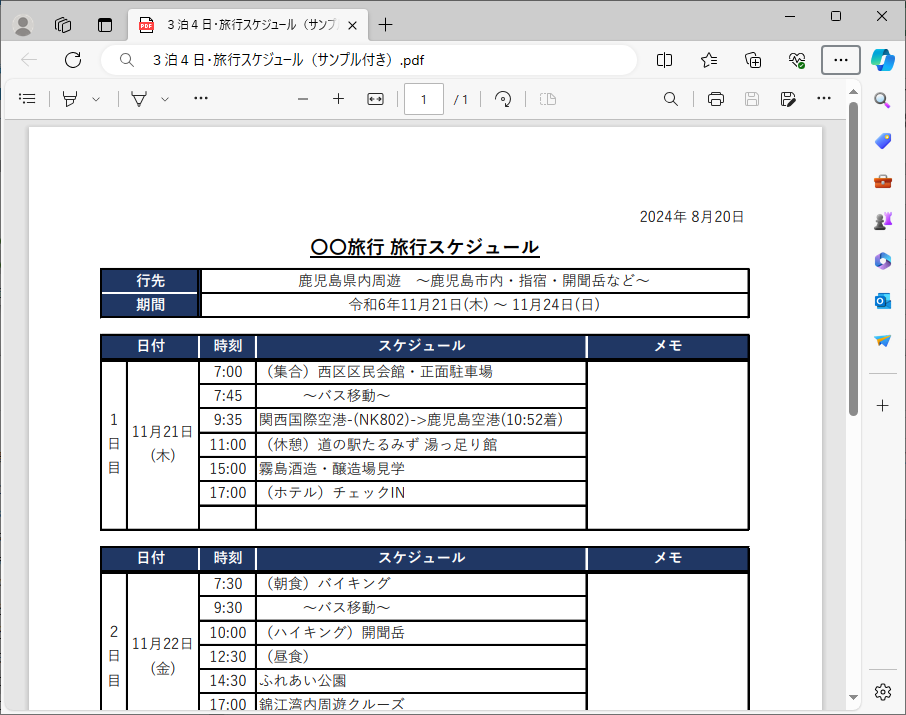Open Copilot in the sidebar
906x715 pixels.
(x=883, y=62)
